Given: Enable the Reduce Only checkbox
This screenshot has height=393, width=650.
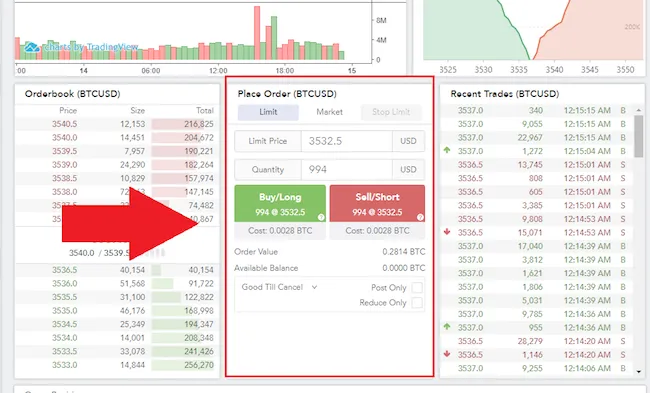Looking at the screenshot, I should coord(417,303).
